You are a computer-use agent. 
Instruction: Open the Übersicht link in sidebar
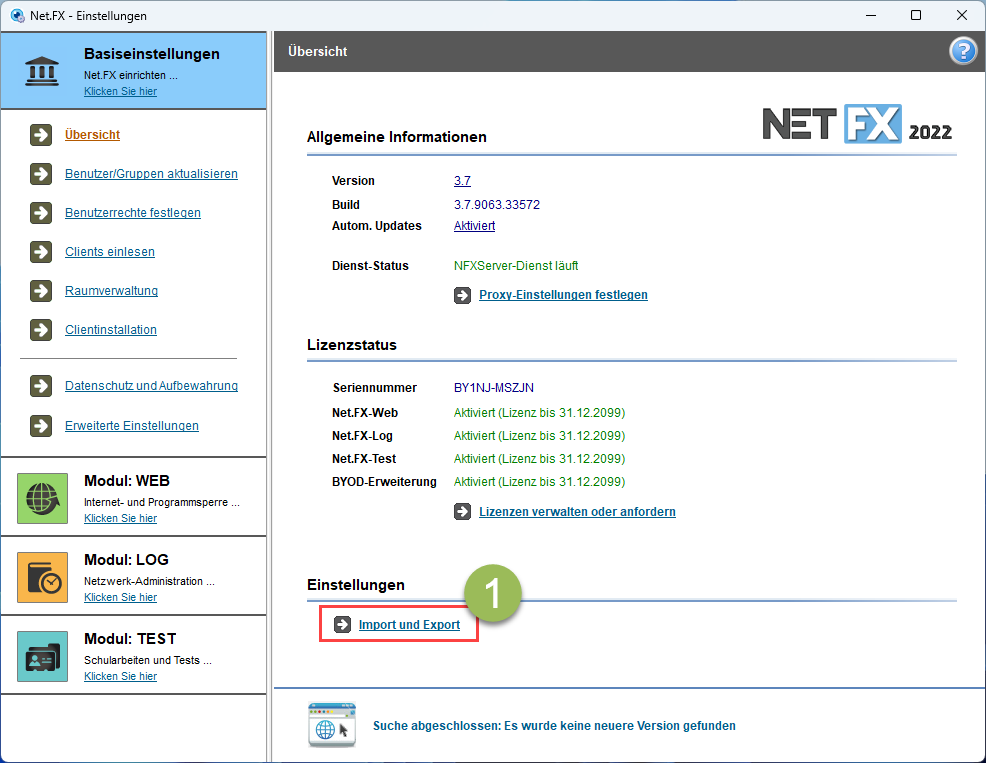pos(92,135)
